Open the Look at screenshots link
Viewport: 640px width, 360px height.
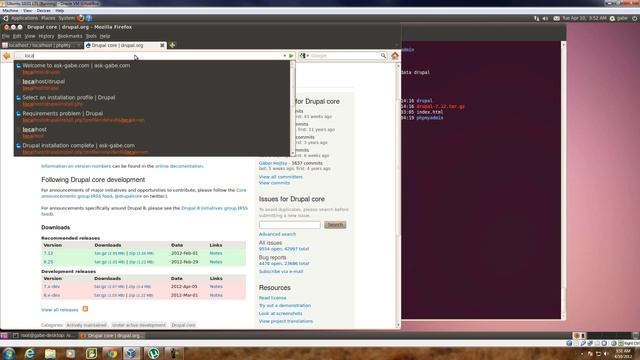pos(280,313)
